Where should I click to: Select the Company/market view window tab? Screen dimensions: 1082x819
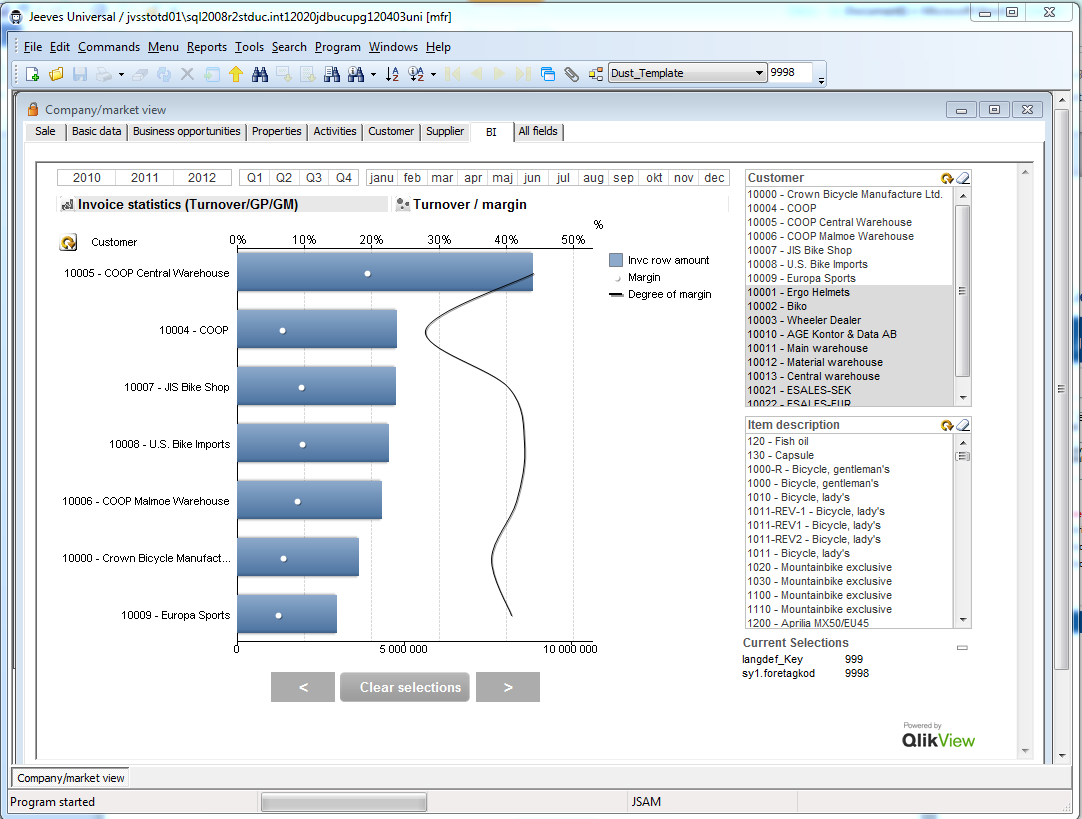(70, 778)
